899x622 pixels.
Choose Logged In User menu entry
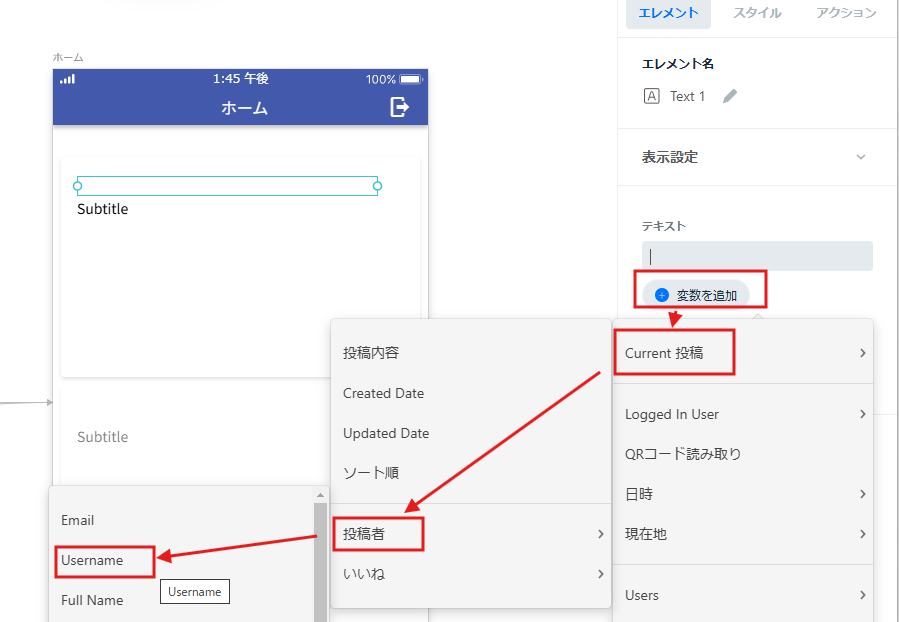tap(742, 414)
